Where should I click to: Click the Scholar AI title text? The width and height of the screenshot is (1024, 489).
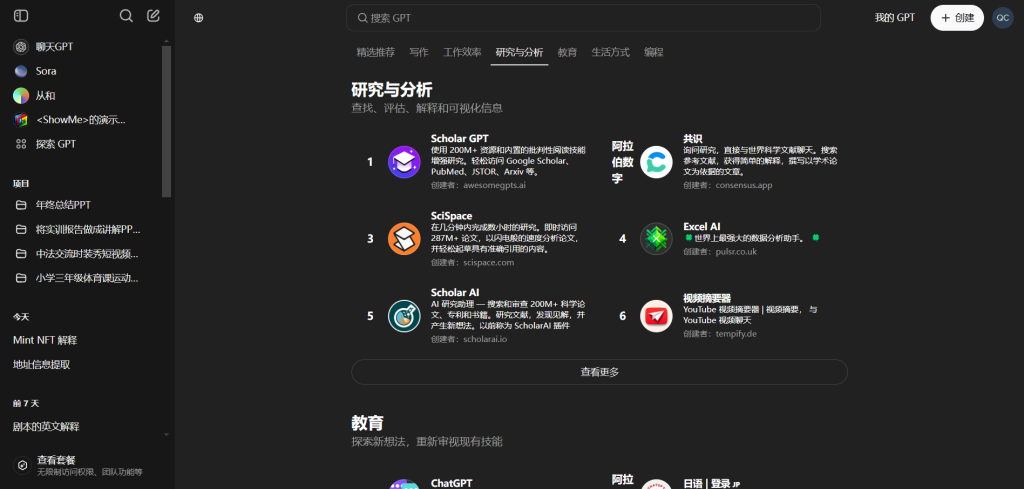point(455,292)
